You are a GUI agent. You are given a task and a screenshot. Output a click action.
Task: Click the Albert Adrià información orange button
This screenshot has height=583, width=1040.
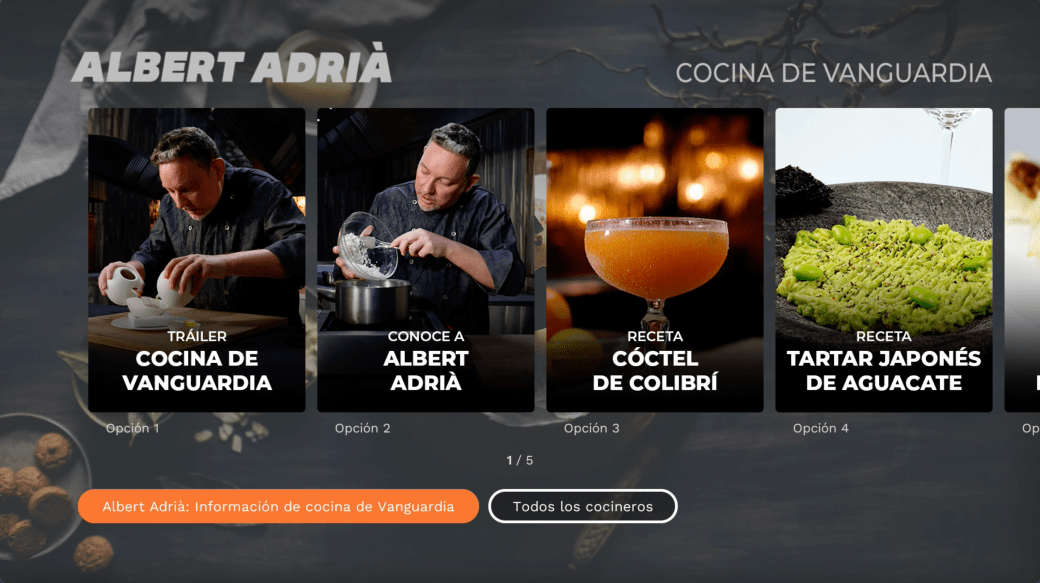(278, 506)
